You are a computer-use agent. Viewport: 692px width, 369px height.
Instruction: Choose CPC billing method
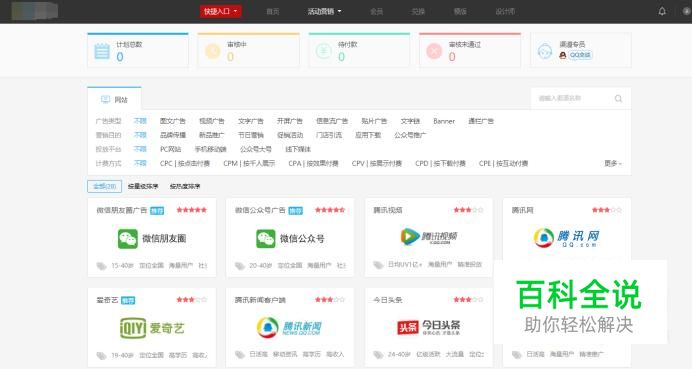point(185,163)
